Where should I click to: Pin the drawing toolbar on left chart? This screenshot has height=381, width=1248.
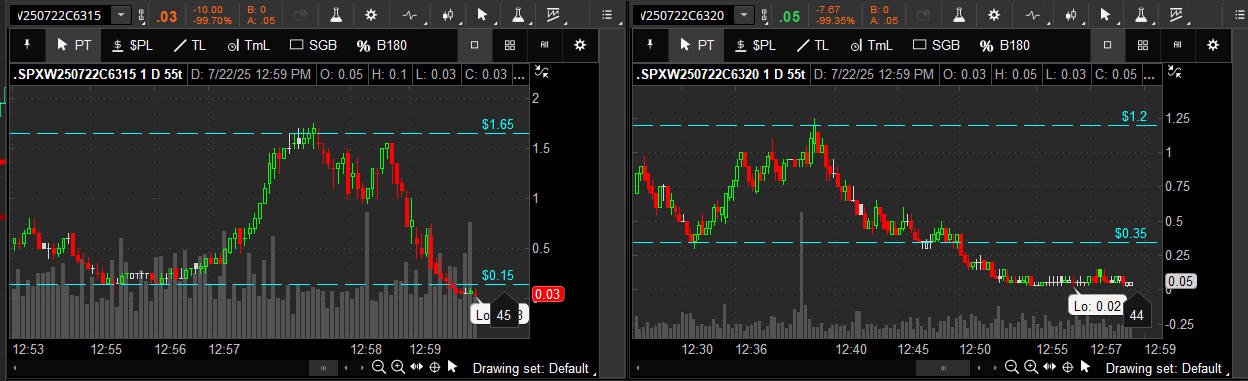coord(27,45)
